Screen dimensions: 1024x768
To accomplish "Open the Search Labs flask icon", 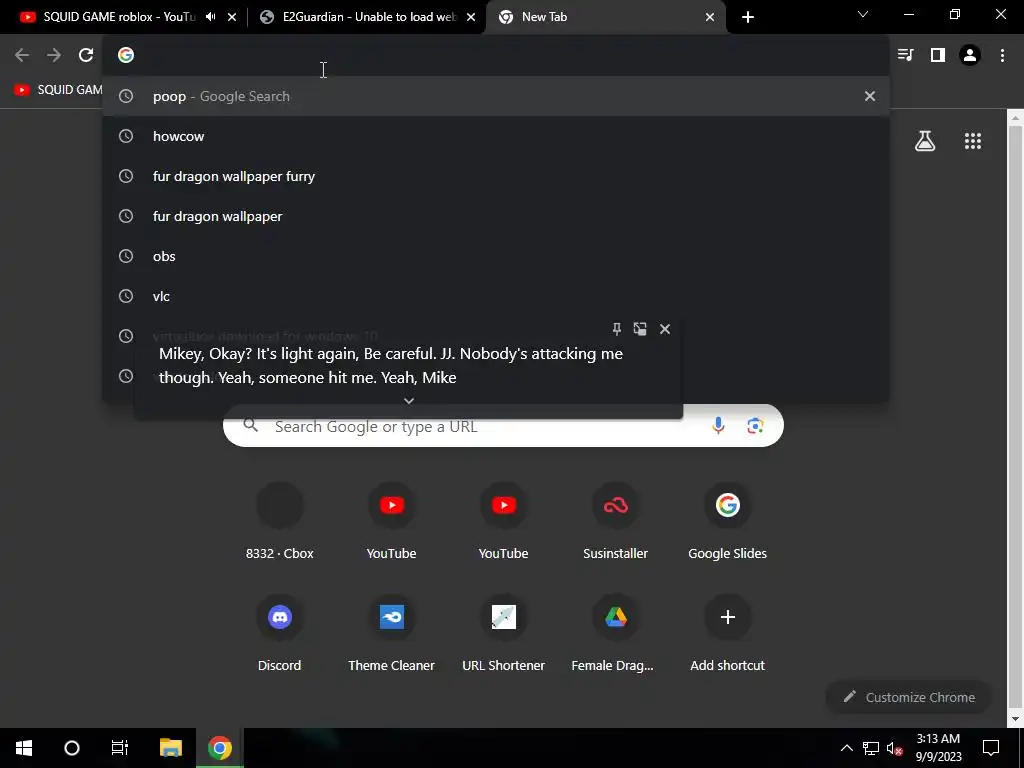I will [925, 140].
